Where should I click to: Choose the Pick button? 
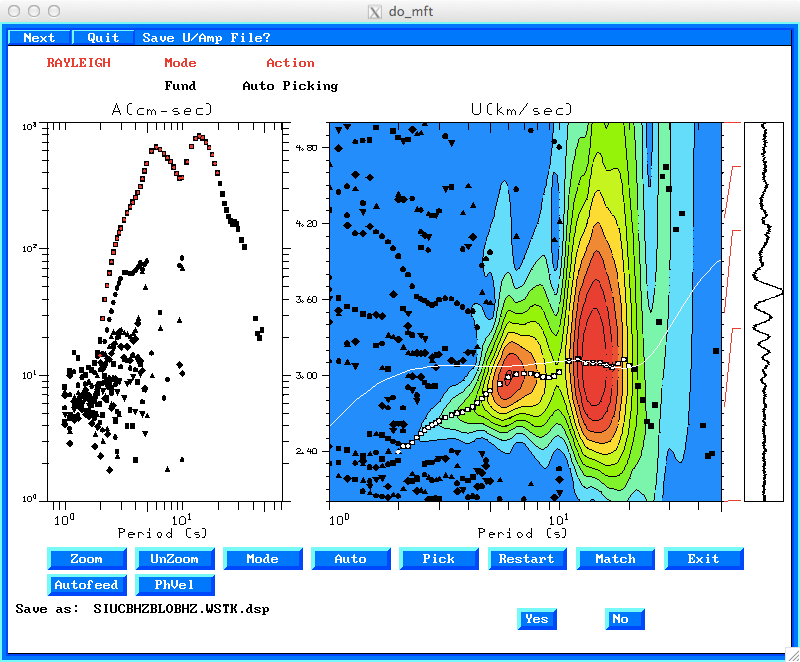click(439, 559)
